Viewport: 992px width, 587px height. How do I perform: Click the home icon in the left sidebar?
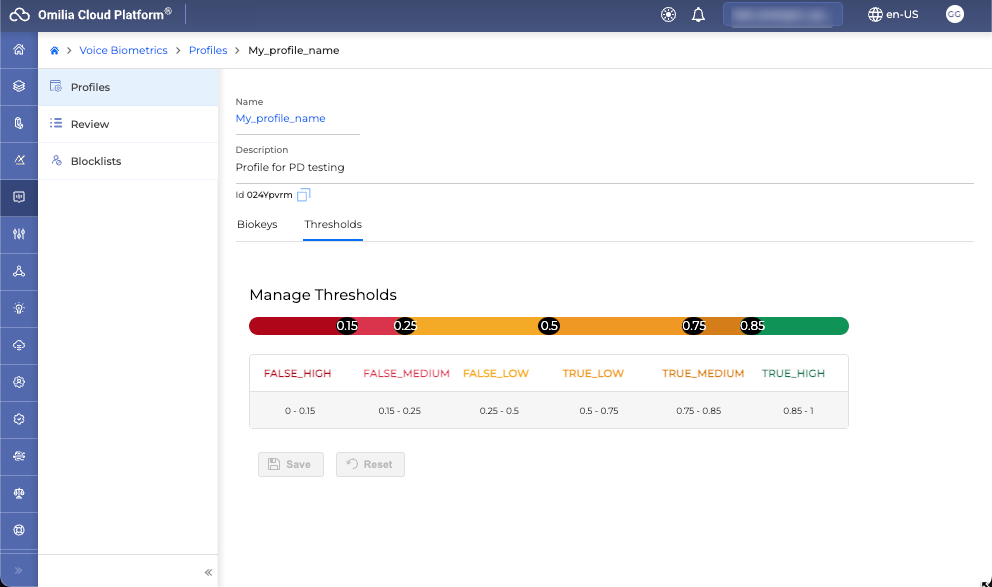18,50
